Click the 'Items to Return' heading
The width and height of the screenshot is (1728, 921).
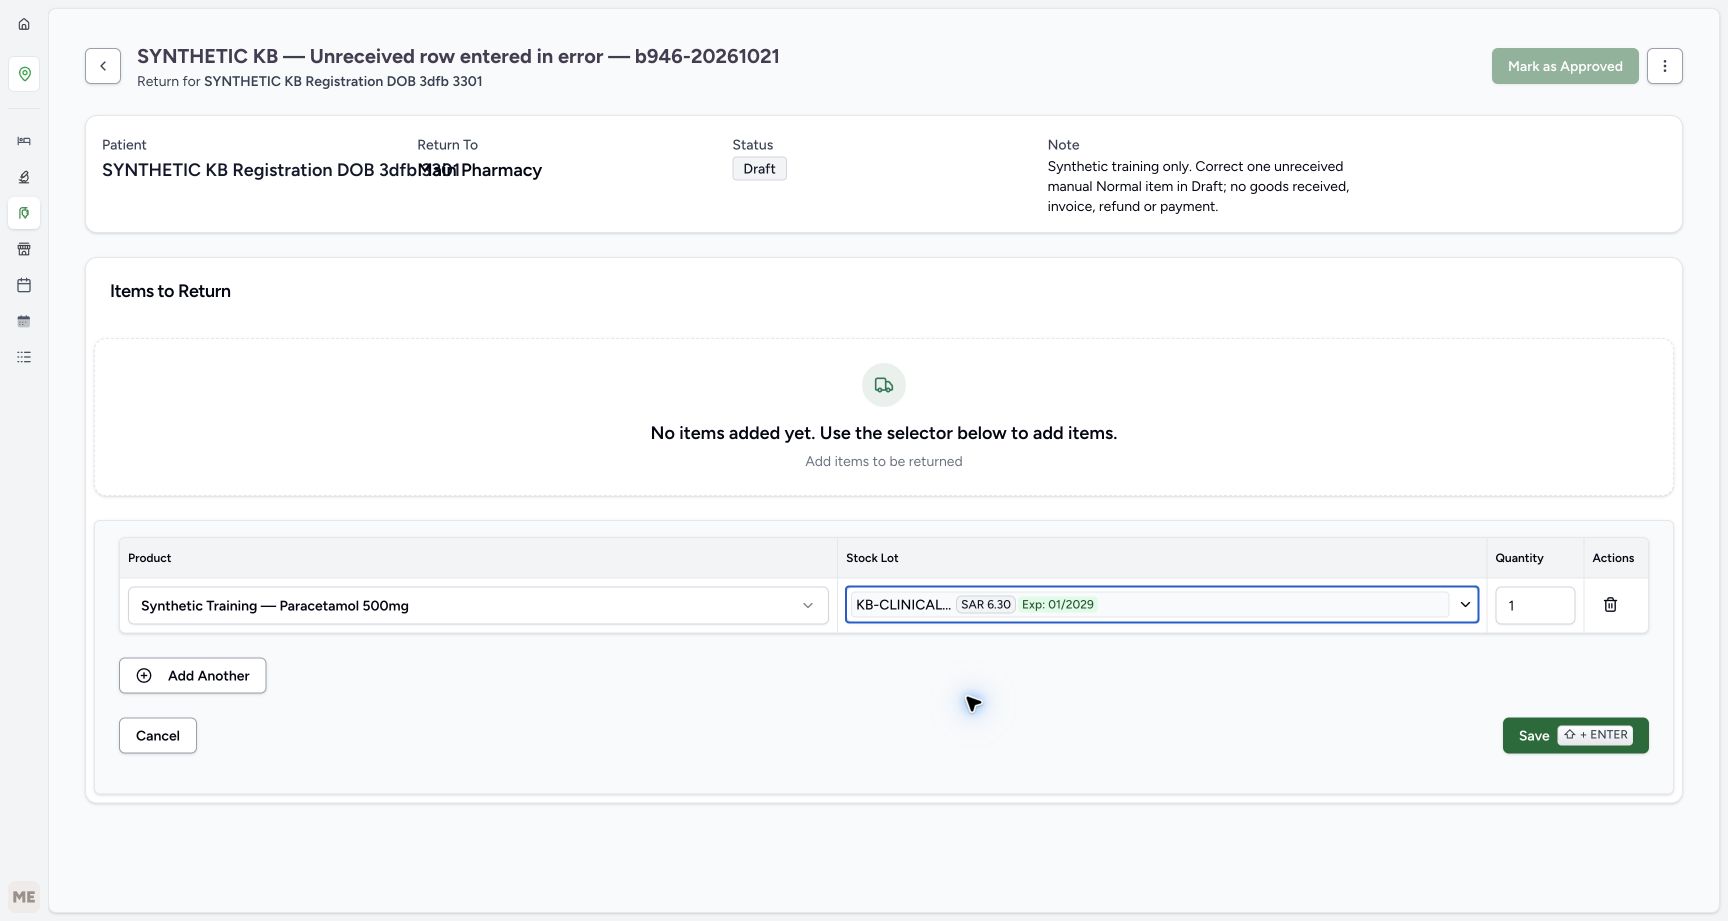tap(170, 291)
